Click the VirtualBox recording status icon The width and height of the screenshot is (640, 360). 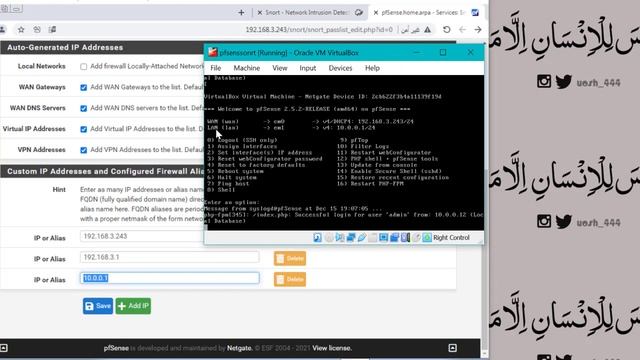394,238
